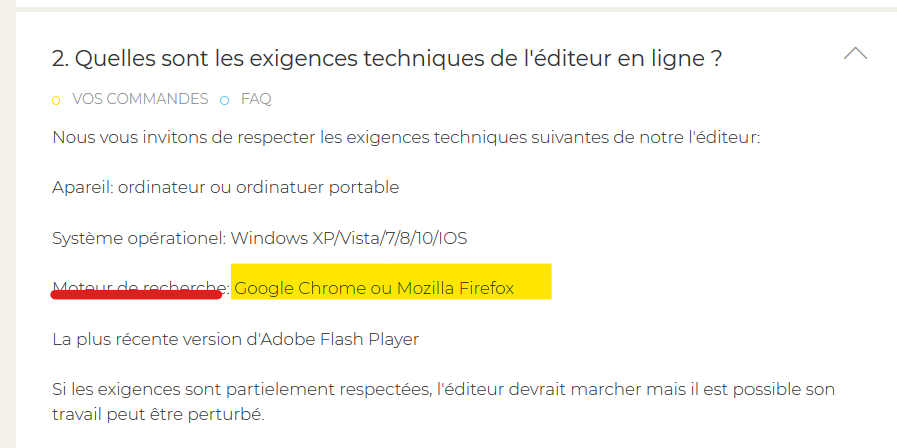Viewport: 897px width, 448px height.
Task: Click the Windows XP/Vista/7/8/10/IOS text
Action: click(x=349, y=238)
